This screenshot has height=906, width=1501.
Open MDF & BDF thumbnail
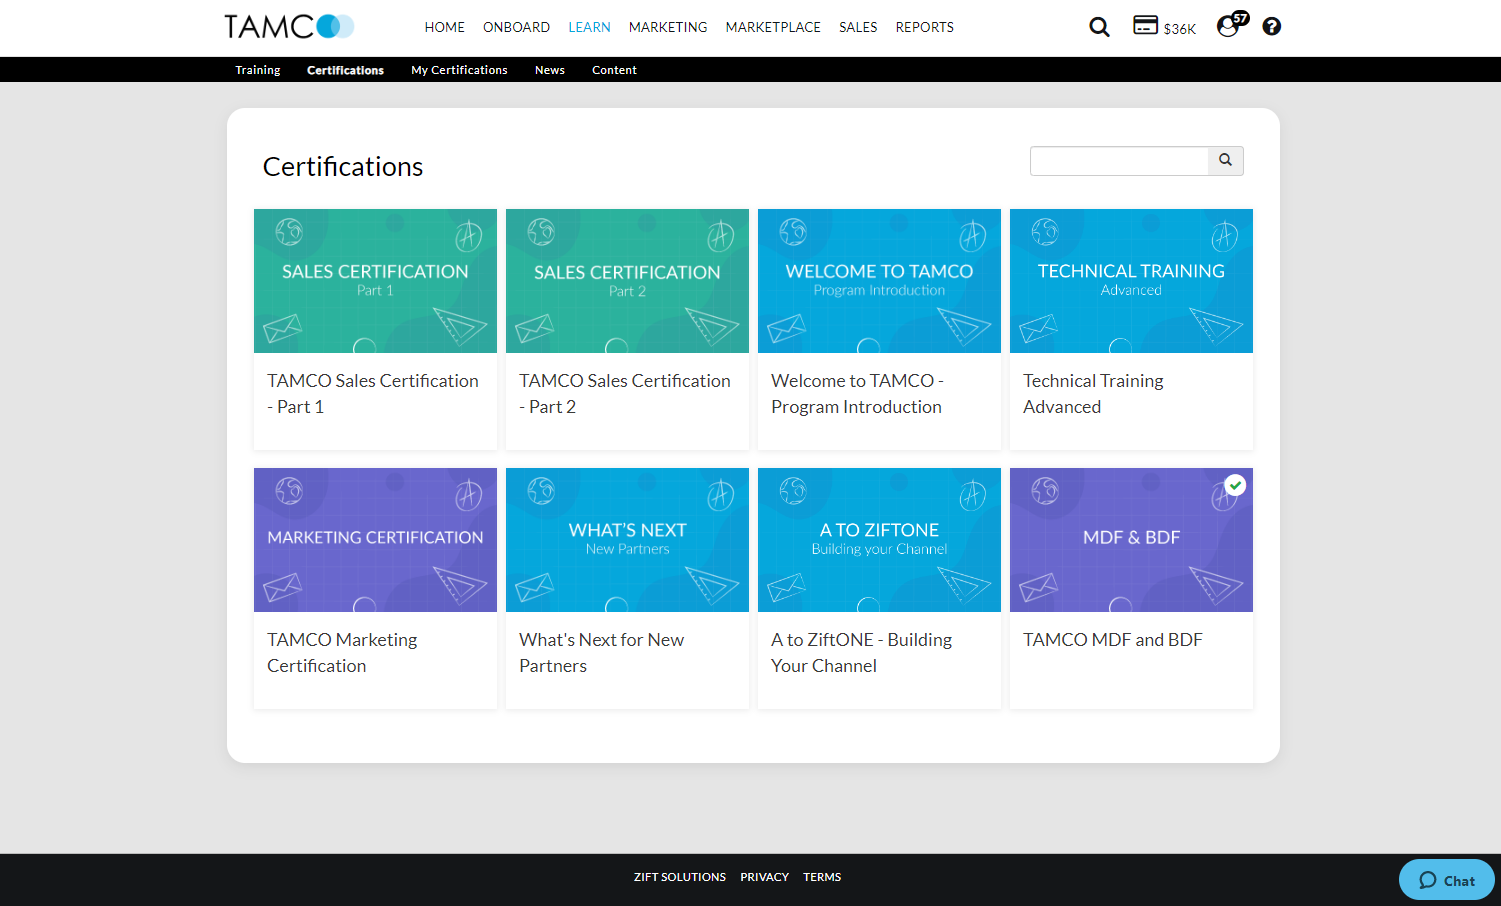click(1131, 540)
